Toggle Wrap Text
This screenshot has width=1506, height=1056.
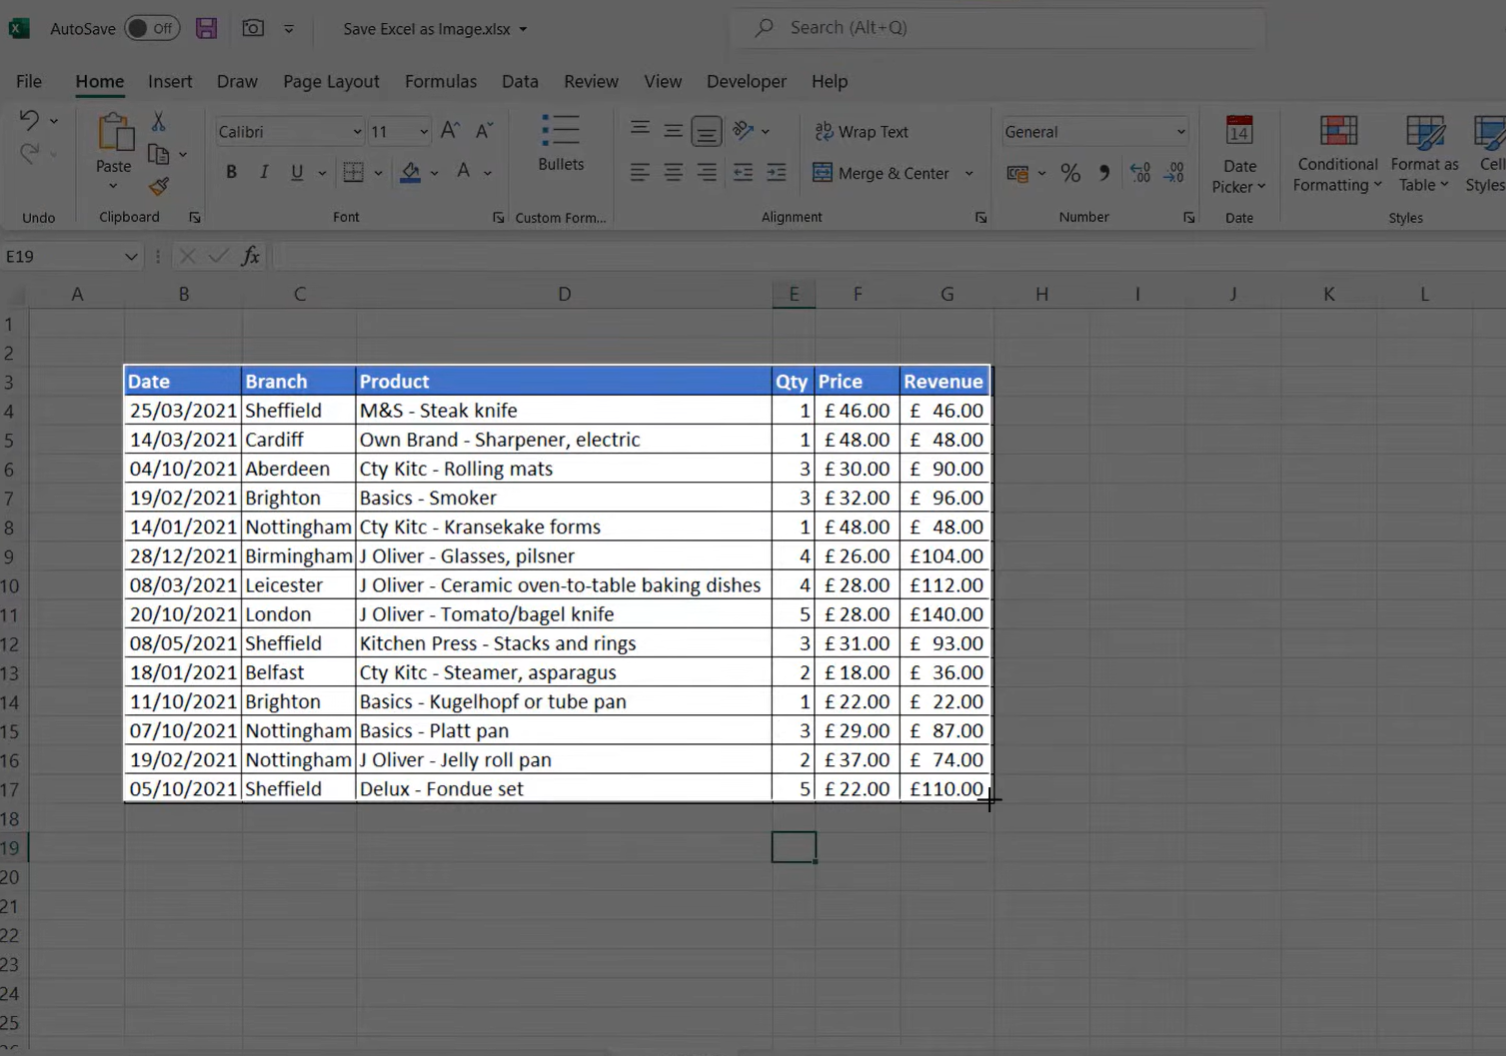point(861,131)
